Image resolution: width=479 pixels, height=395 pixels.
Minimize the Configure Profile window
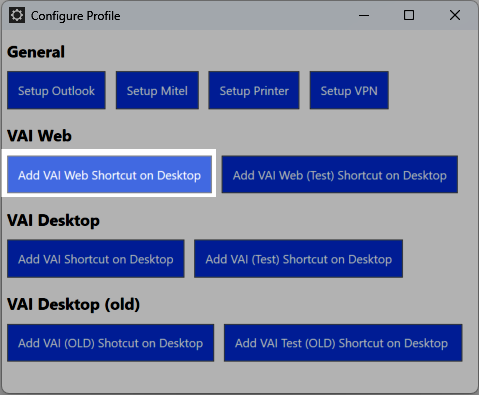coord(364,15)
